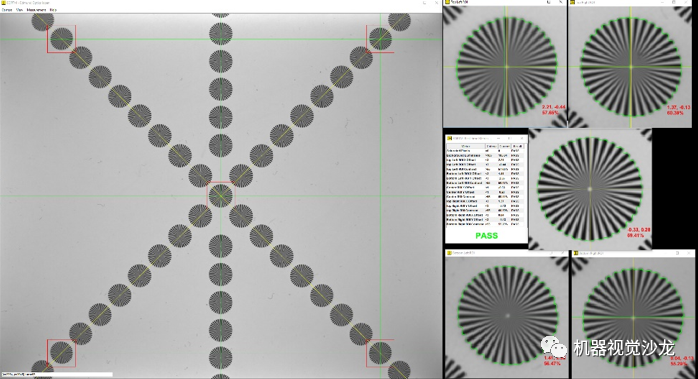This screenshot has width=698, height=379.
Task: Click the 57.66% reading on top-left star window
Action: [x=550, y=113]
